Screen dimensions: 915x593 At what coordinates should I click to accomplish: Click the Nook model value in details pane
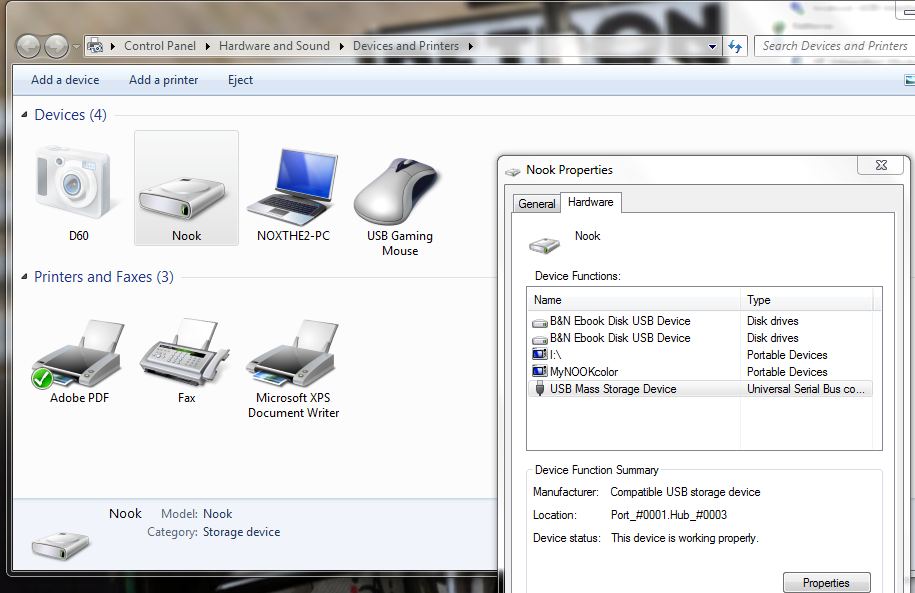(218, 514)
